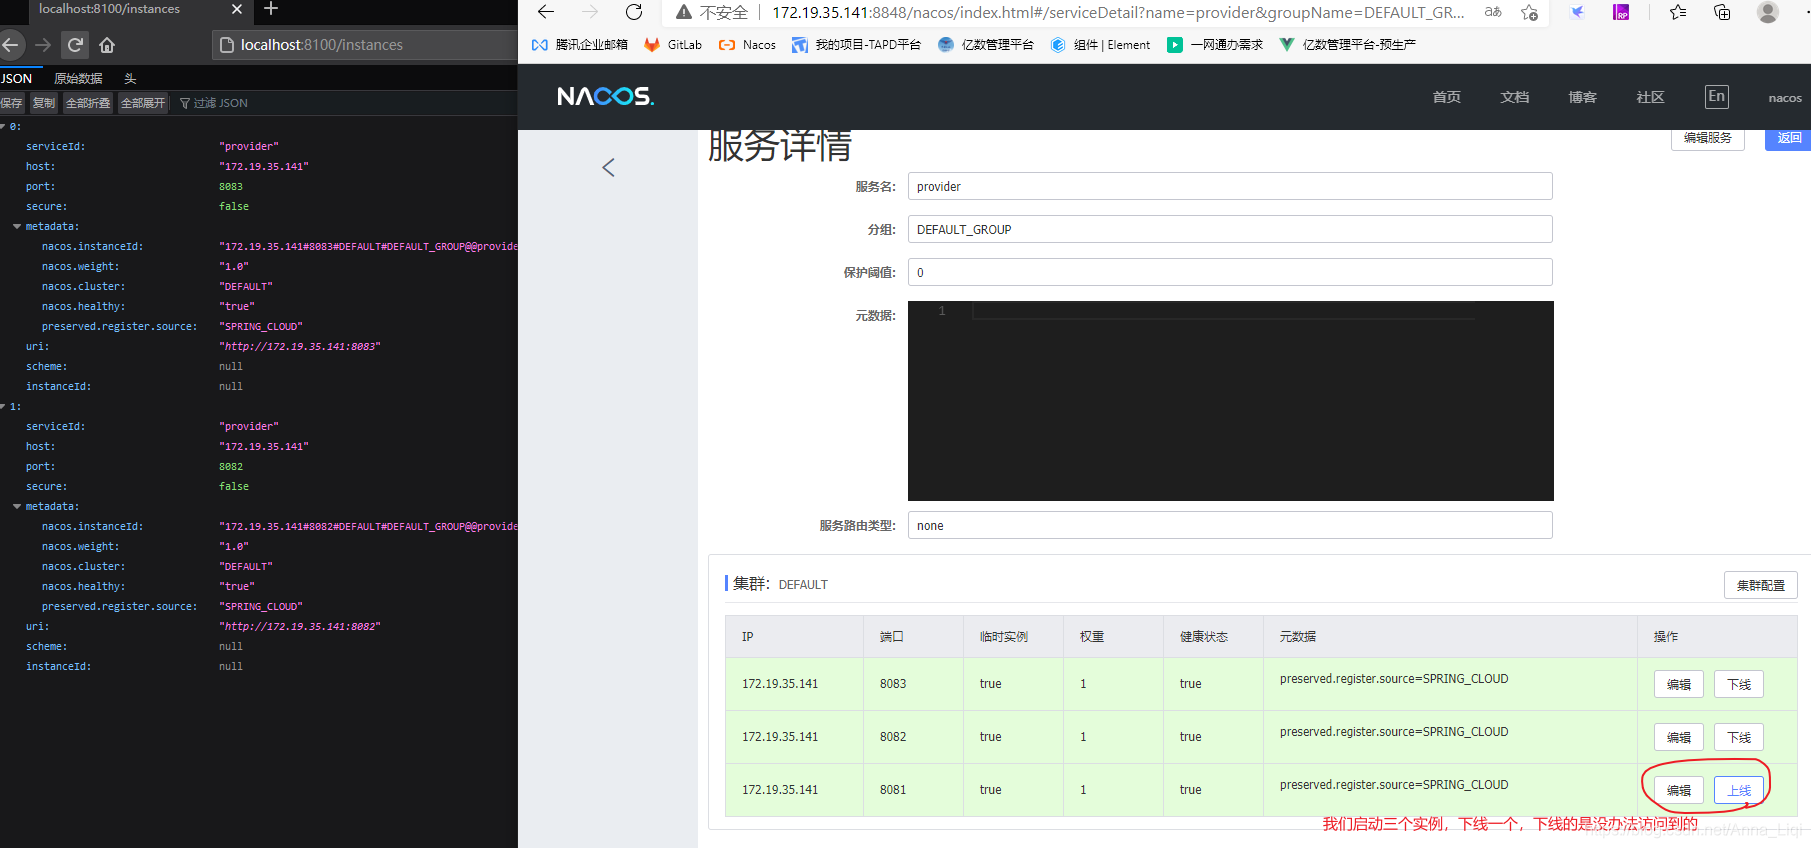1811x848 pixels.
Task: Click the blue 返回 button
Action: [x=1788, y=139]
